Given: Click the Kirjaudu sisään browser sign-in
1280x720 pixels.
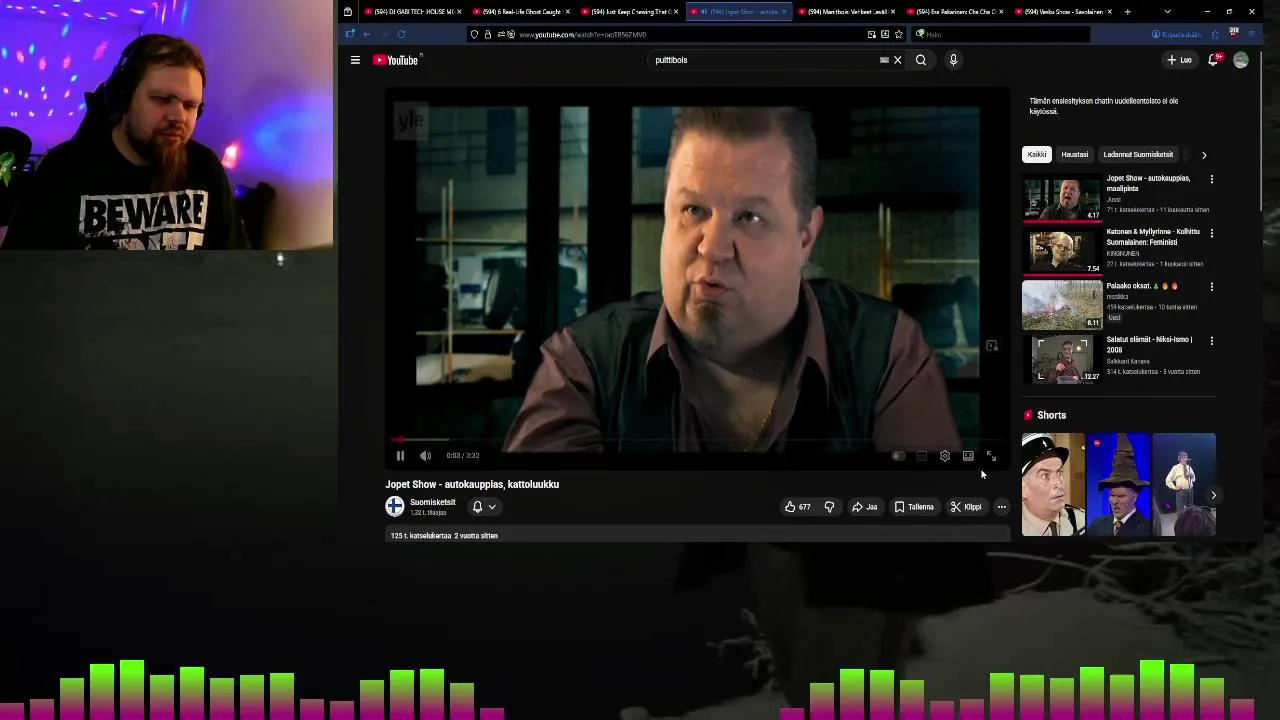Looking at the screenshot, I should pos(1176,35).
